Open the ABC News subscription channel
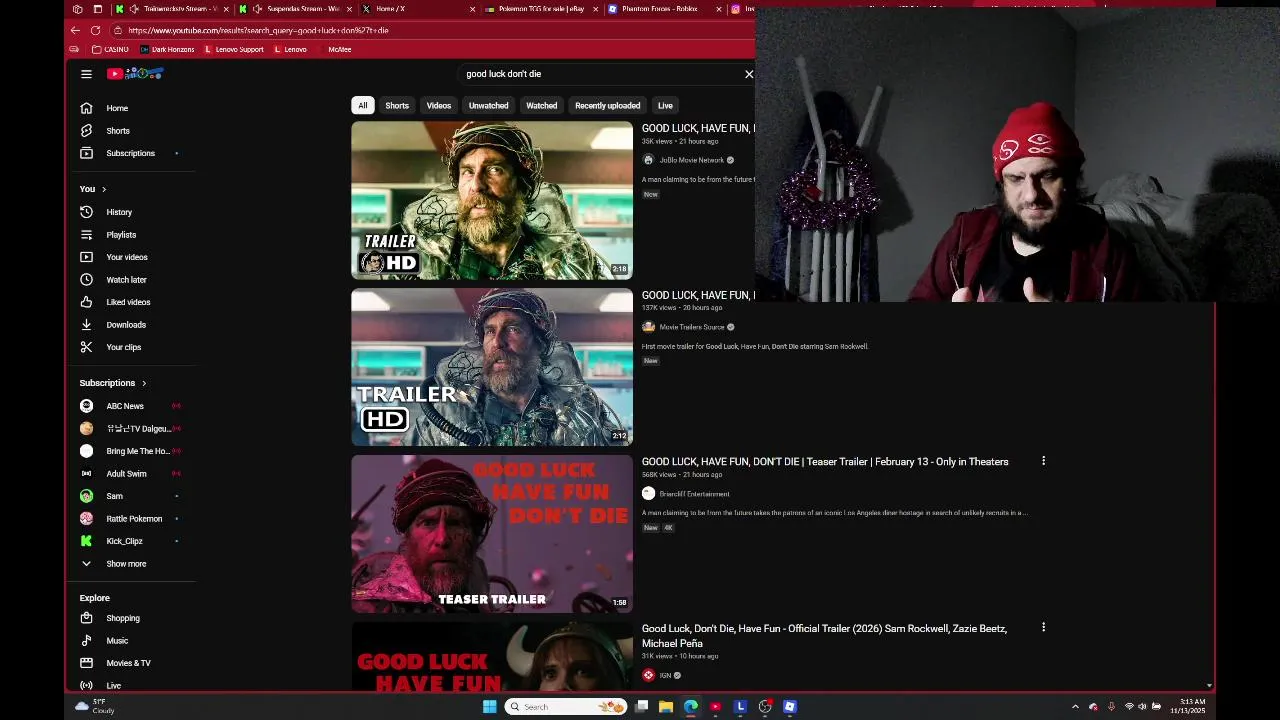 pyautogui.click(x=125, y=406)
